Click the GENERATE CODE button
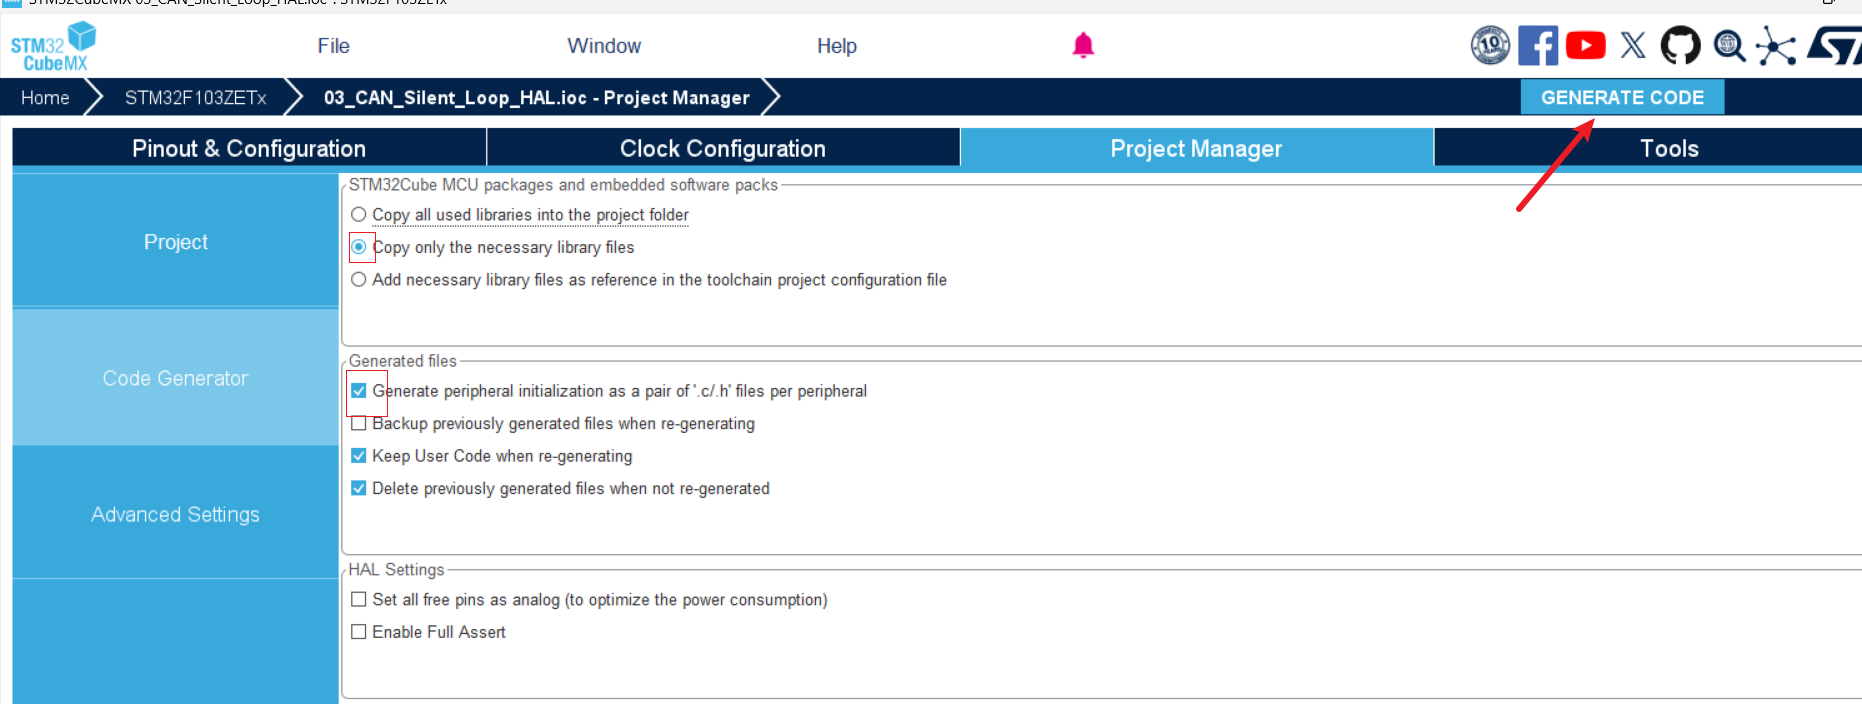This screenshot has height=704, width=1862. click(x=1622, y=97)
